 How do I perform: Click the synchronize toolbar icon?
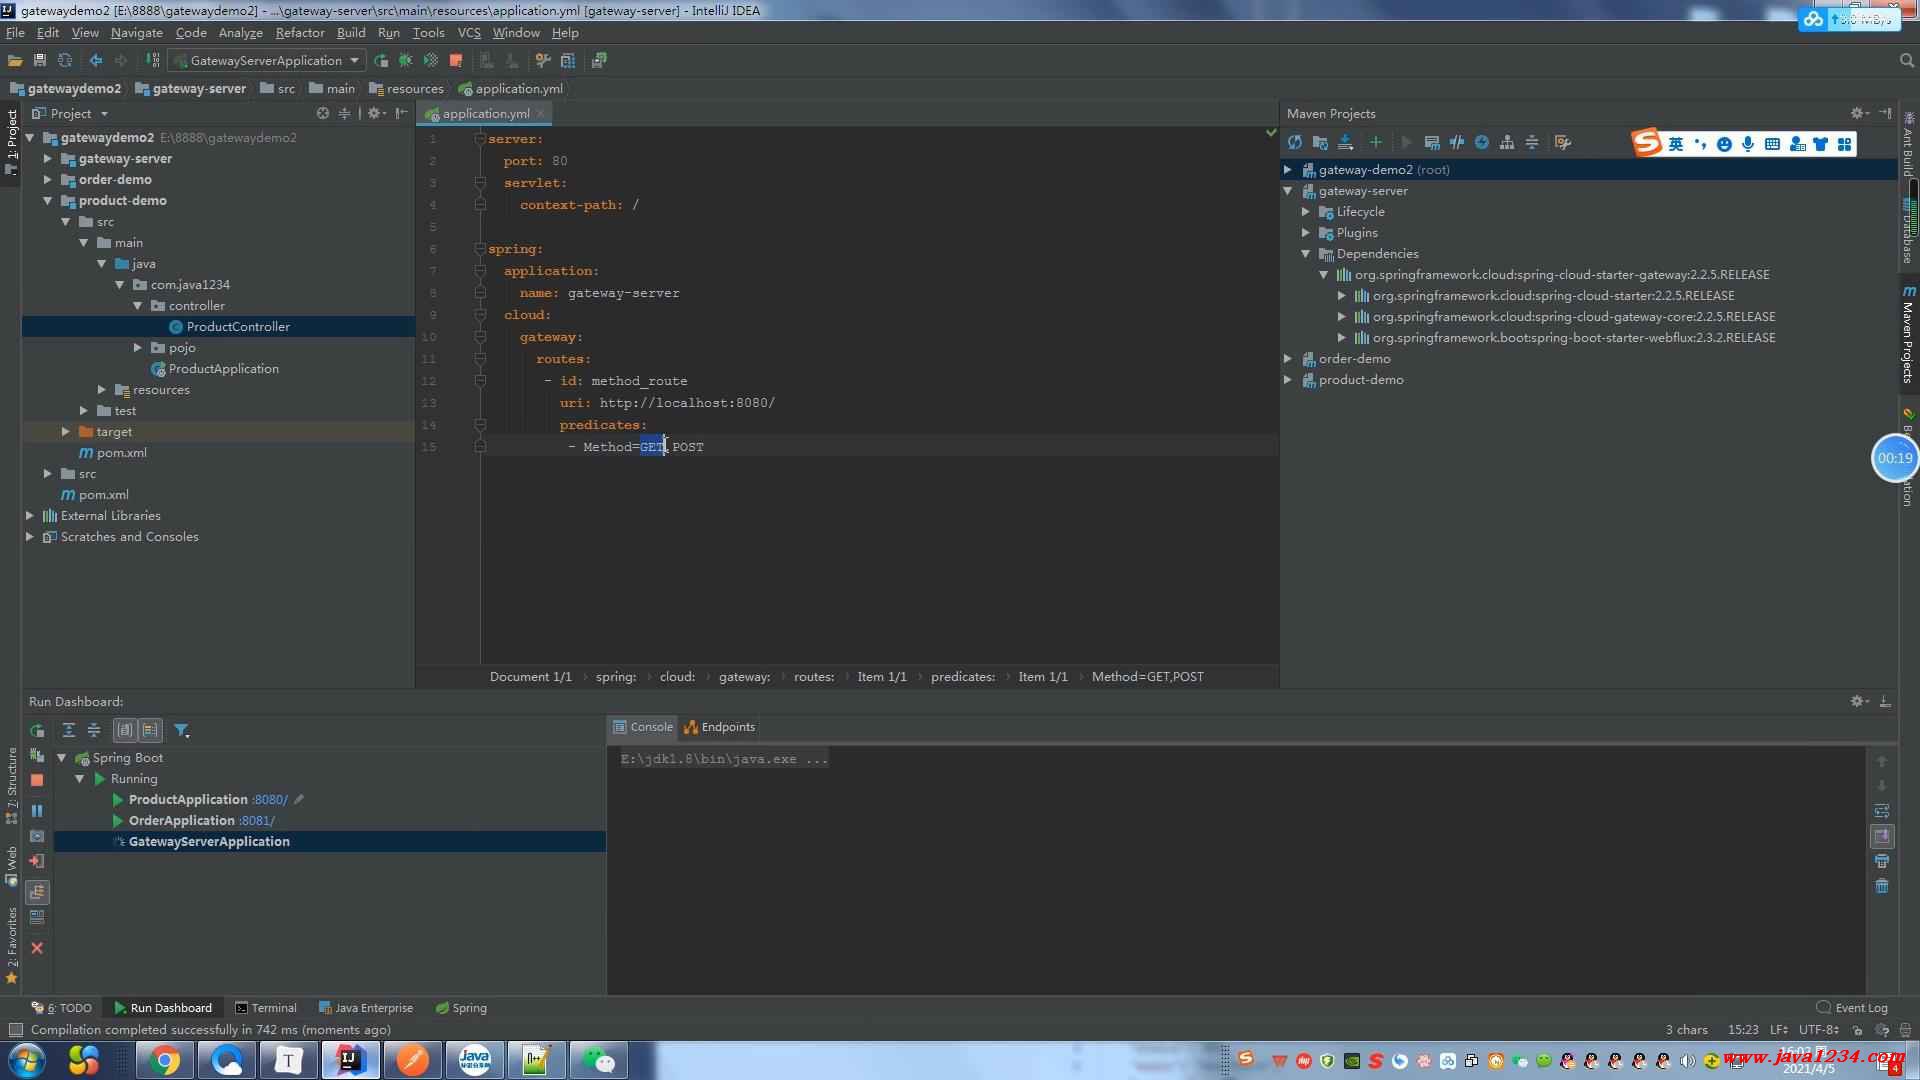pyautogui.click(x=65, y=60)
